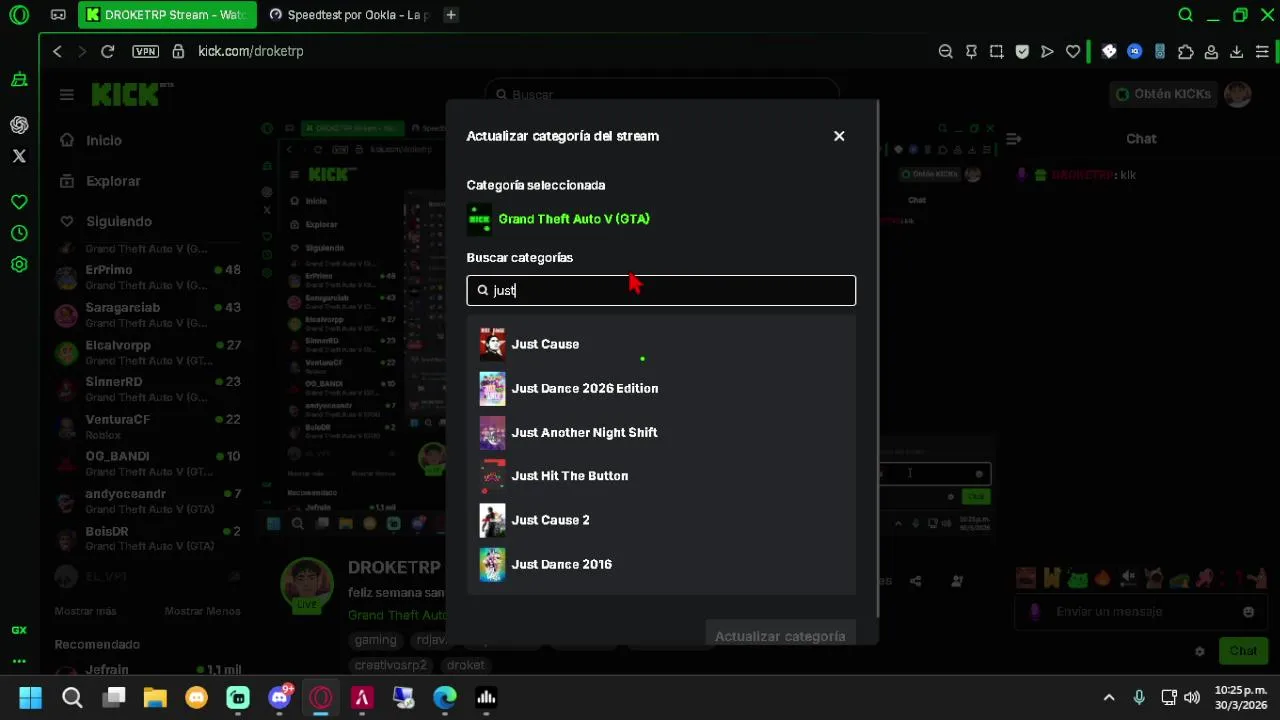Select Just Dance 2026 Edition result

click(x=661, y=388)
